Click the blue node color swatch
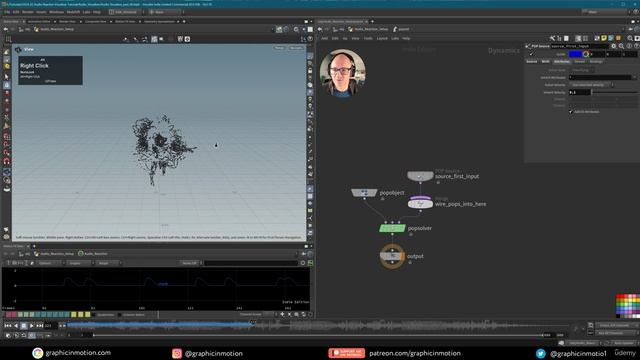640x360 pixels. (x=575, y=54)
